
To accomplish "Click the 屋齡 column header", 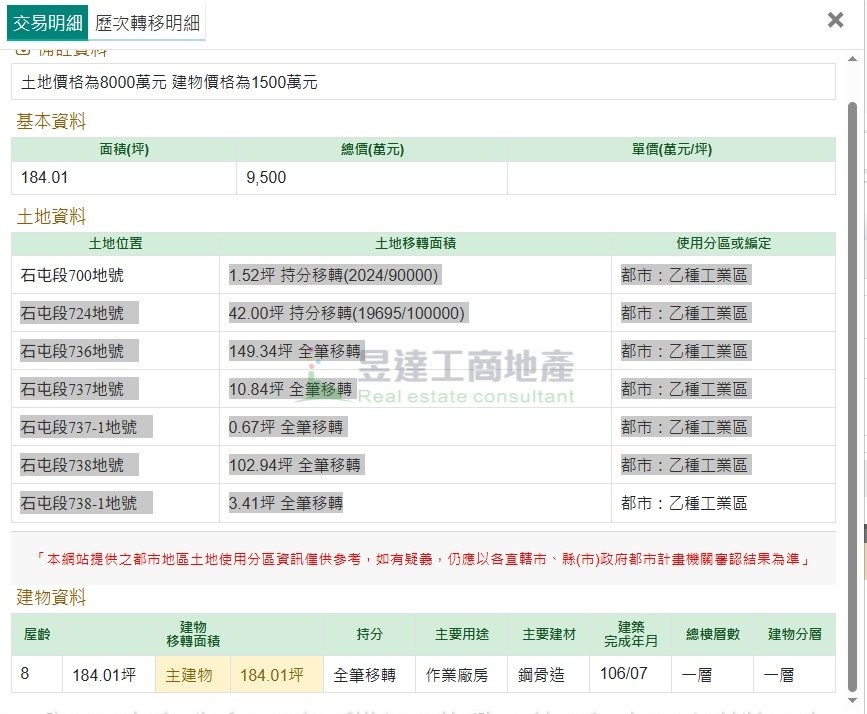I will point(37,634).
